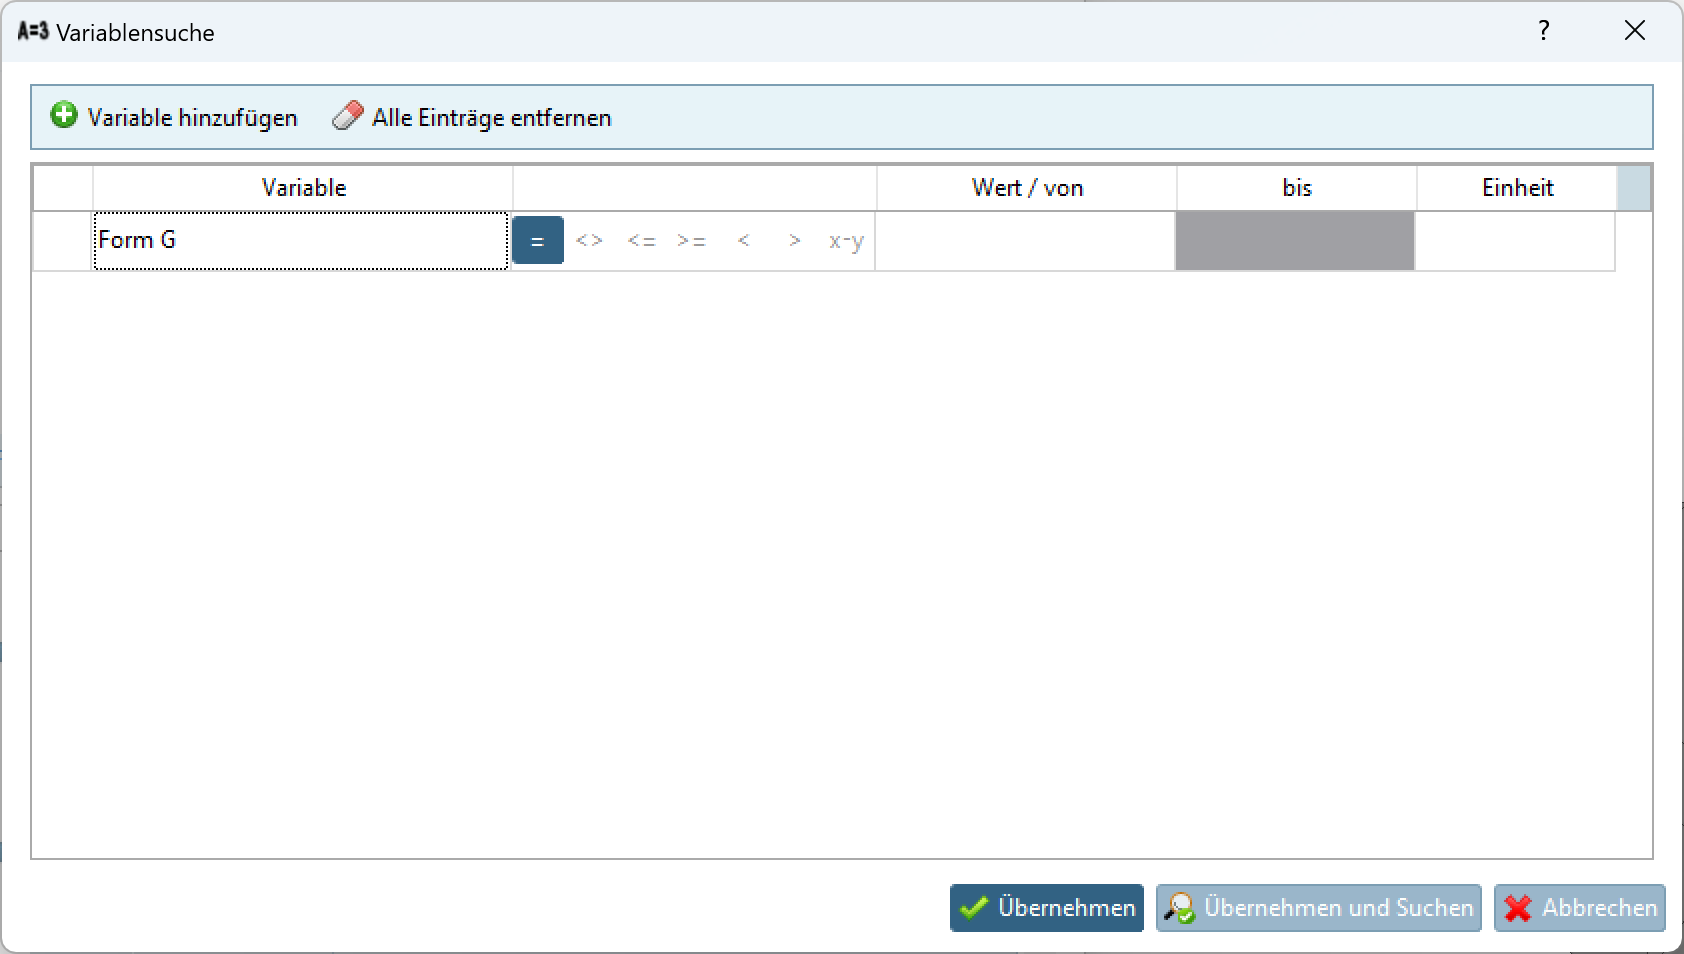
Task: Apply and search with Übernehmen und Suchen
Action: pyautogui.click(x=1318, y=908)
